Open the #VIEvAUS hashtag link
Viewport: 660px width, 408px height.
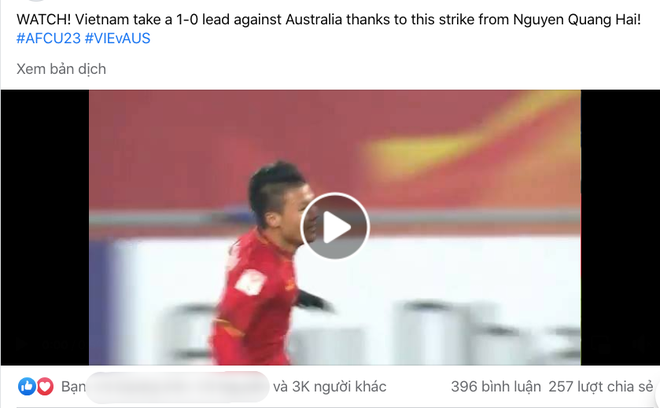point(117,38)
